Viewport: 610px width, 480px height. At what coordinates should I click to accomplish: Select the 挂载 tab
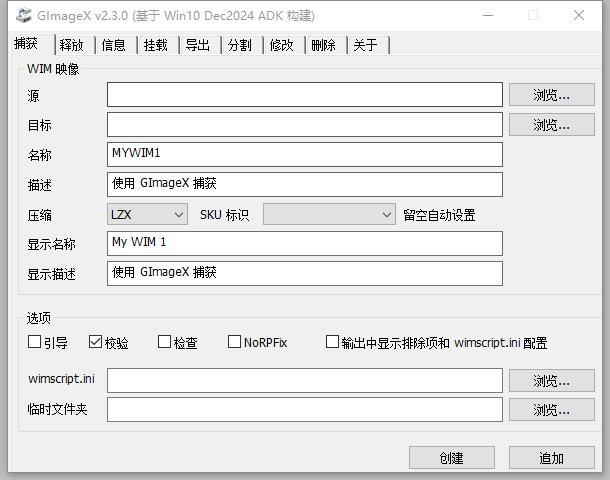(x=155, y=45)
